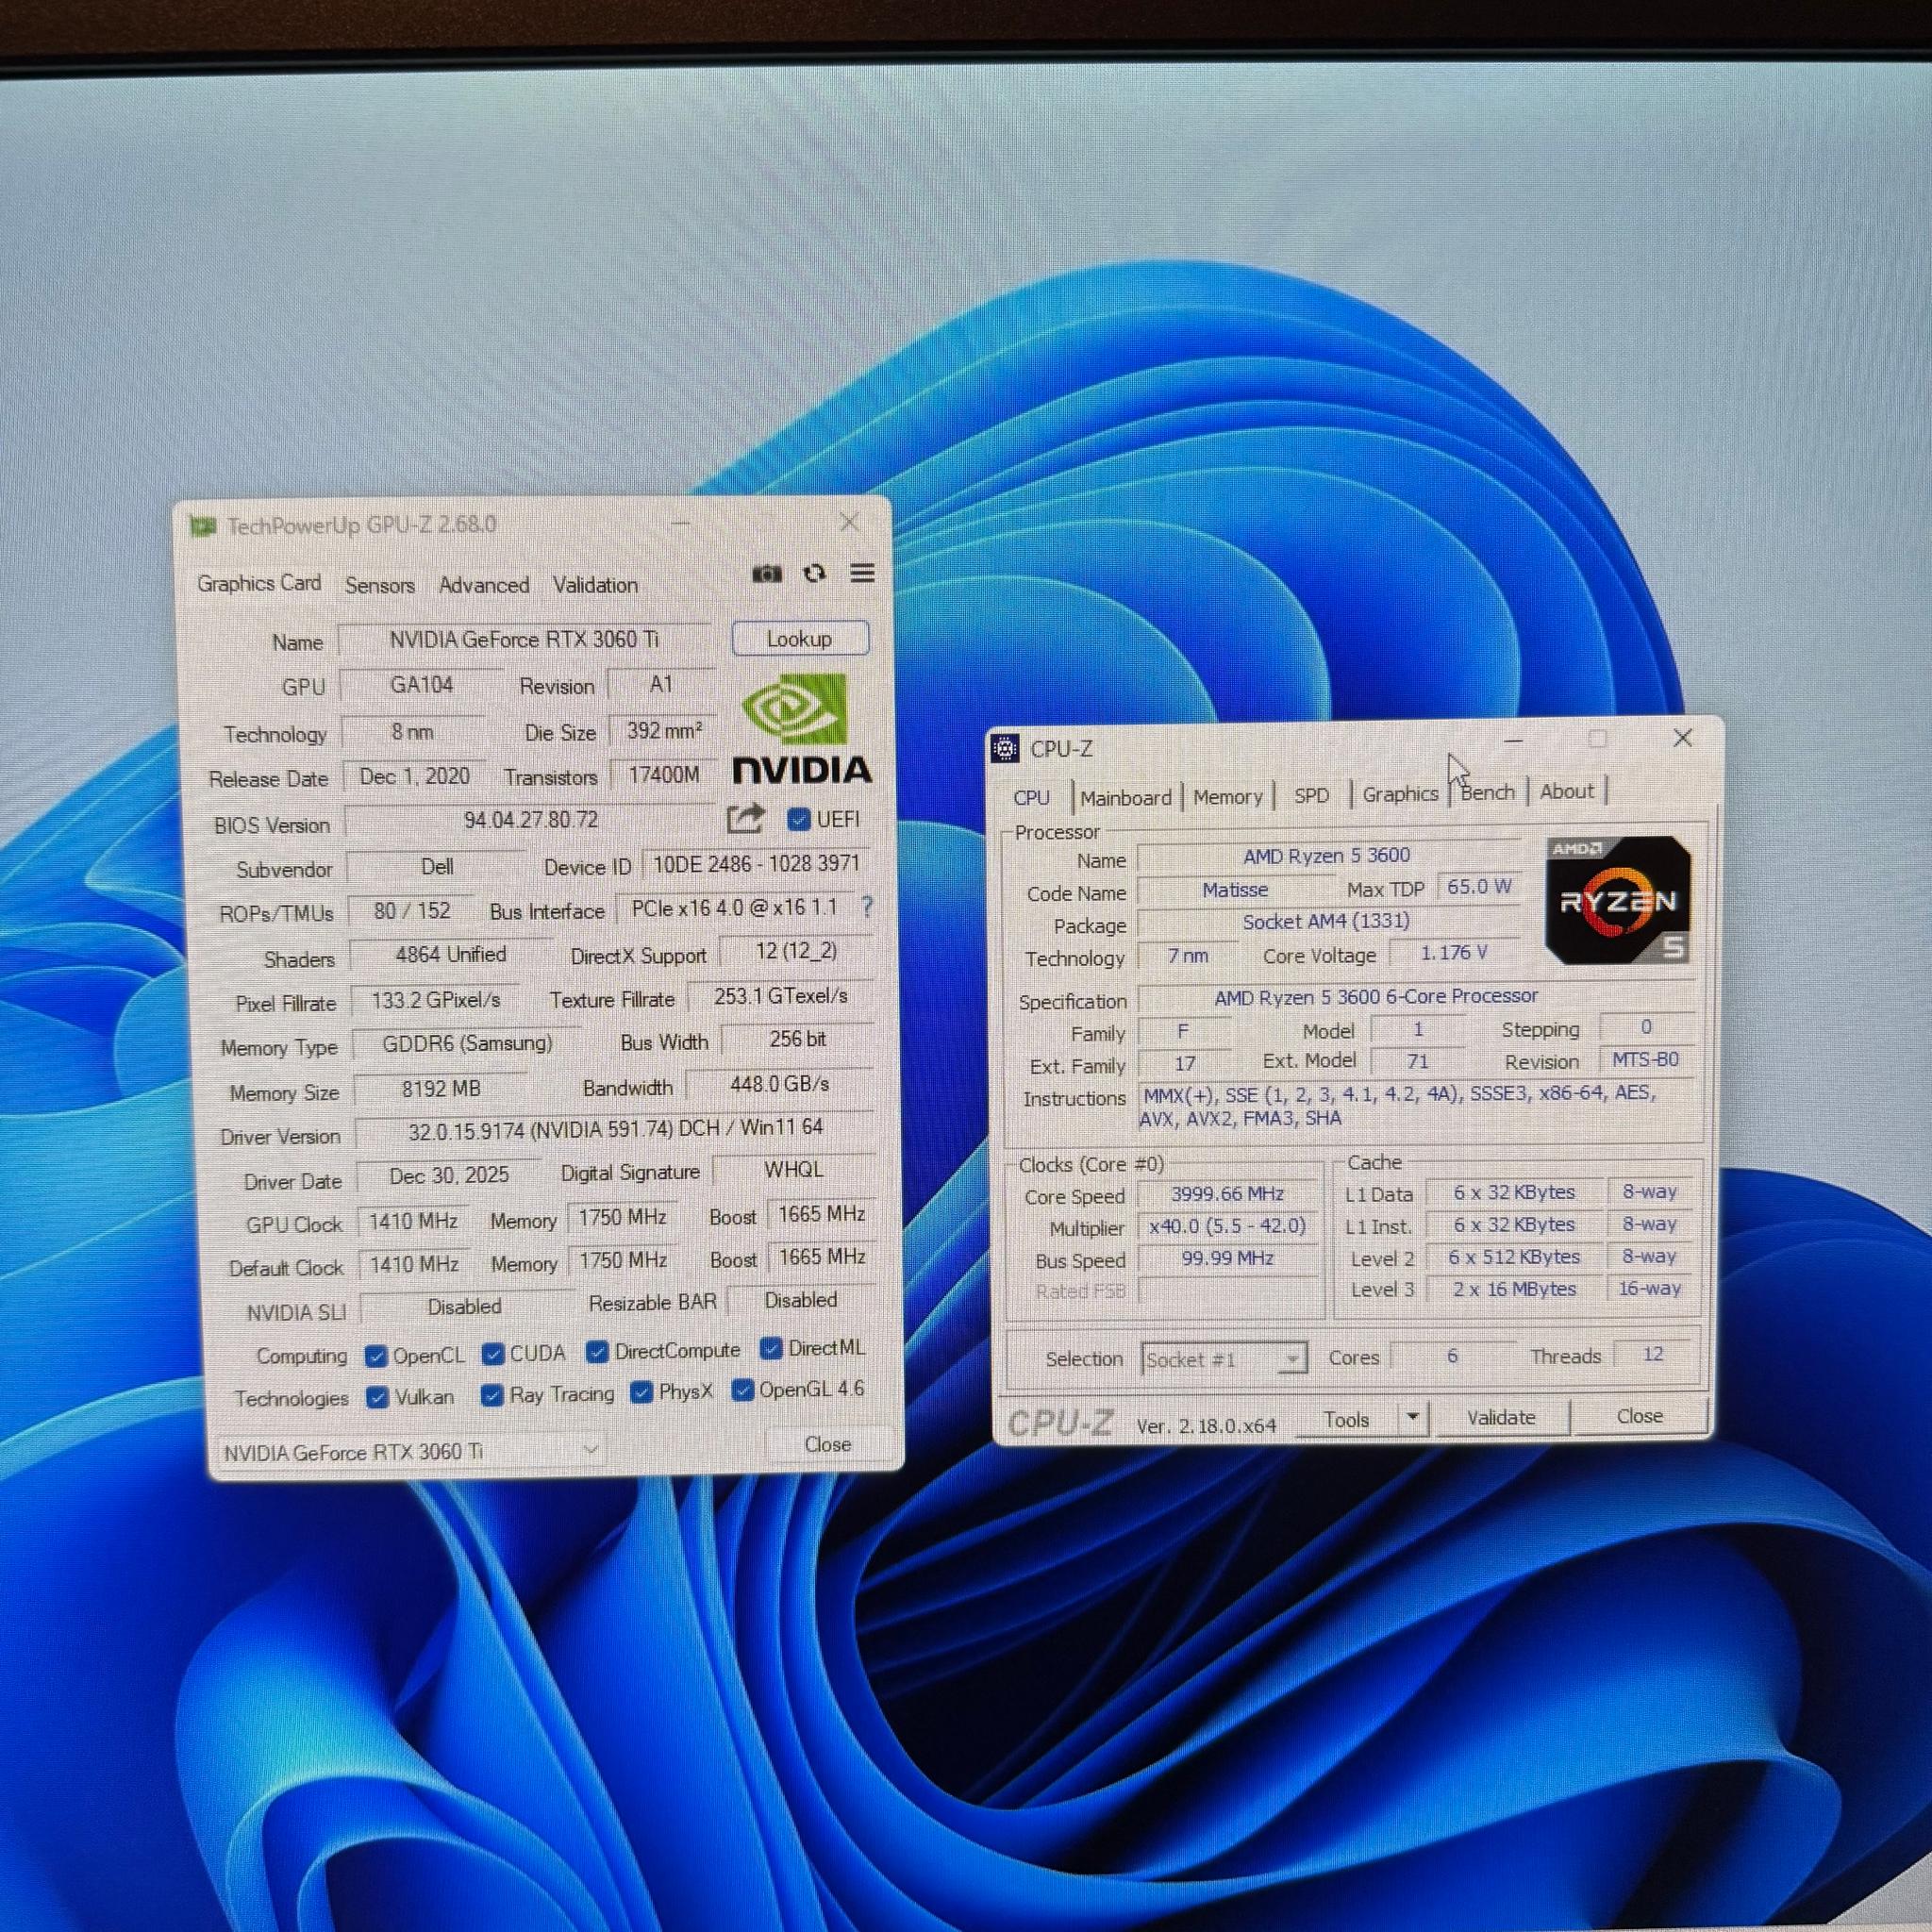Select the CPU tab in CPU-Z

pos(1032,798)
